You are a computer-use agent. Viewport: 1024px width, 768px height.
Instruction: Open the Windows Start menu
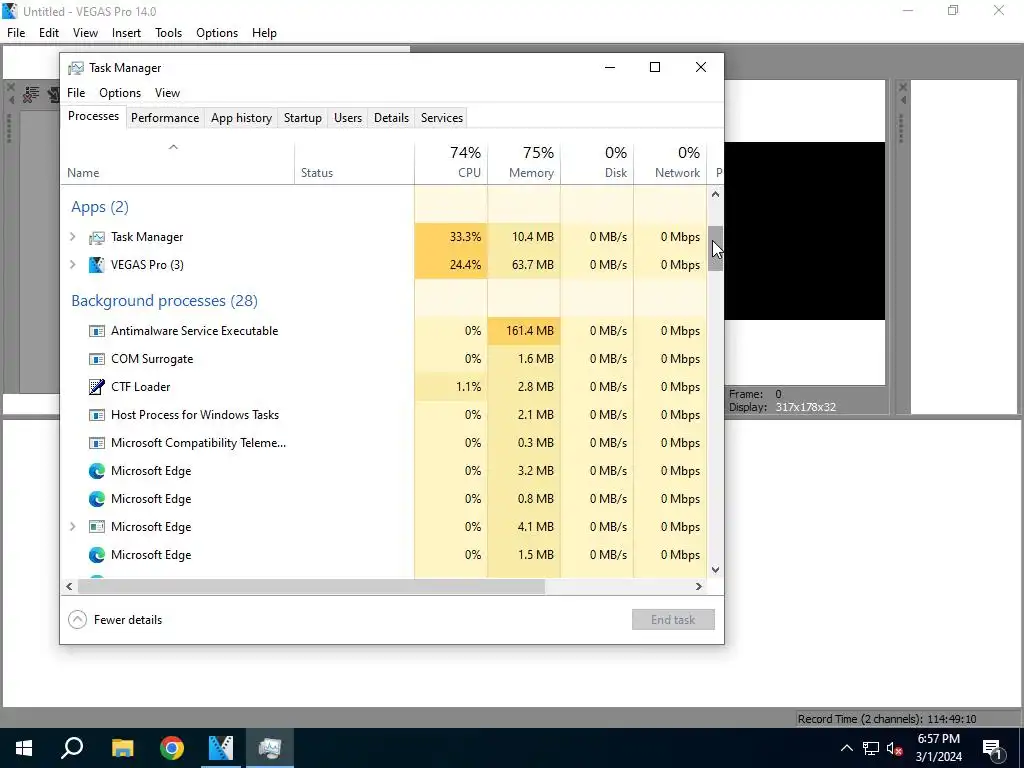click(24, 748)
